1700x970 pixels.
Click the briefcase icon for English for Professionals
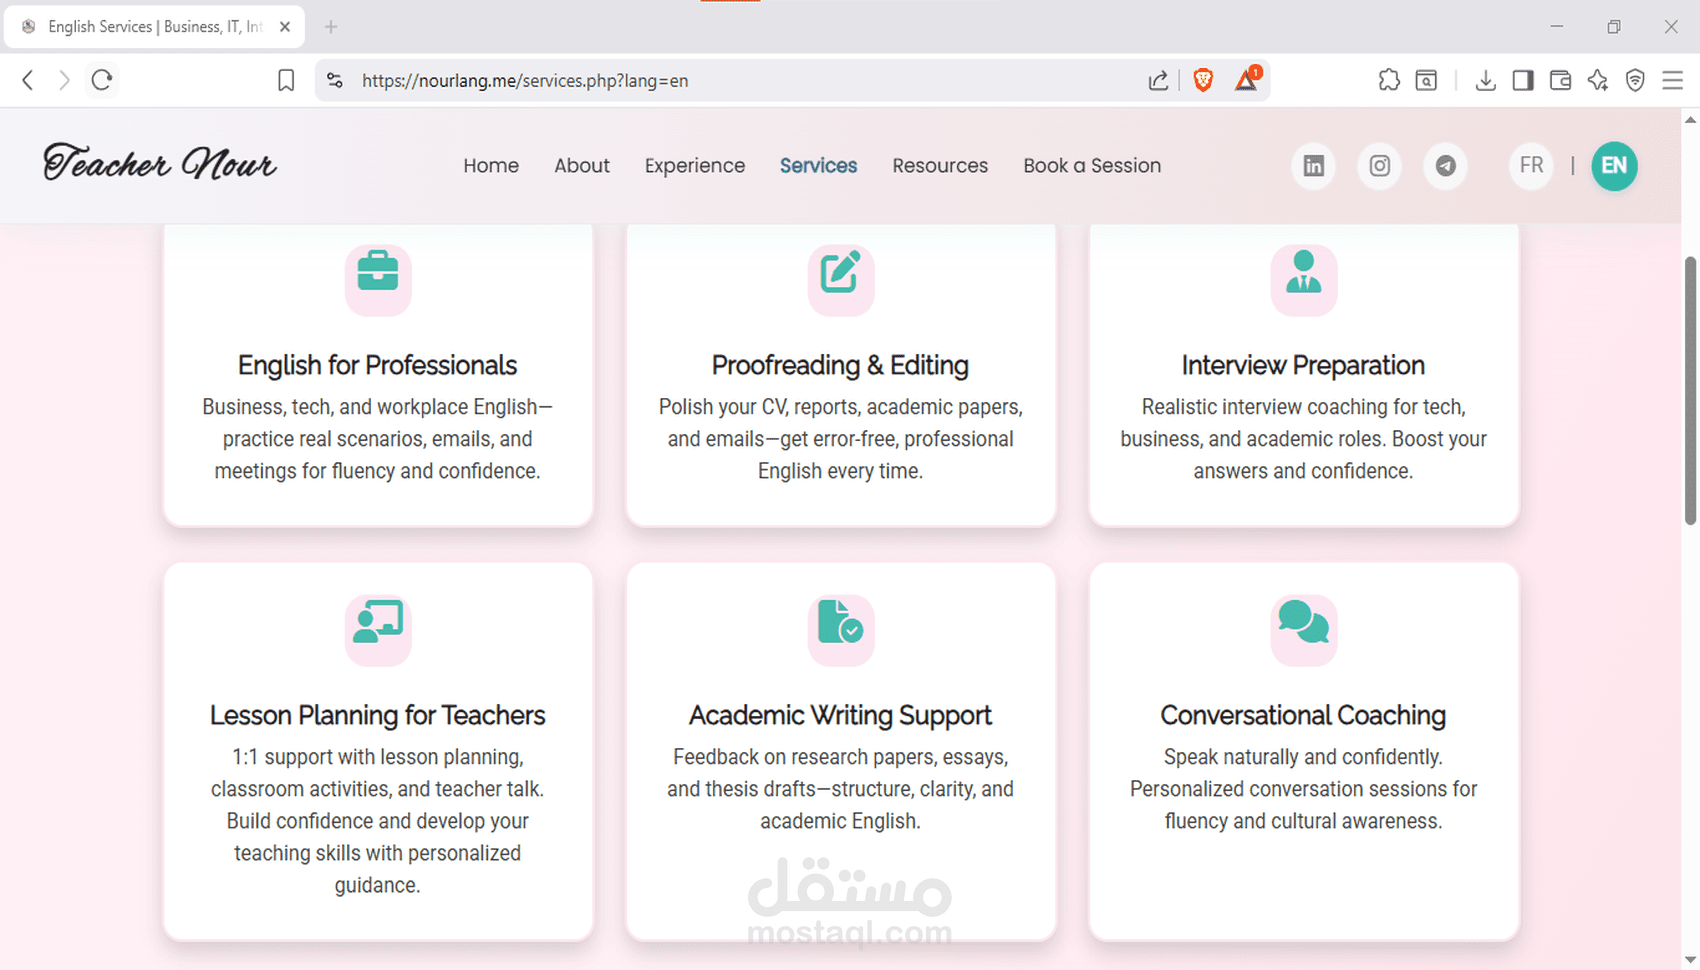[x=378, y=272]
